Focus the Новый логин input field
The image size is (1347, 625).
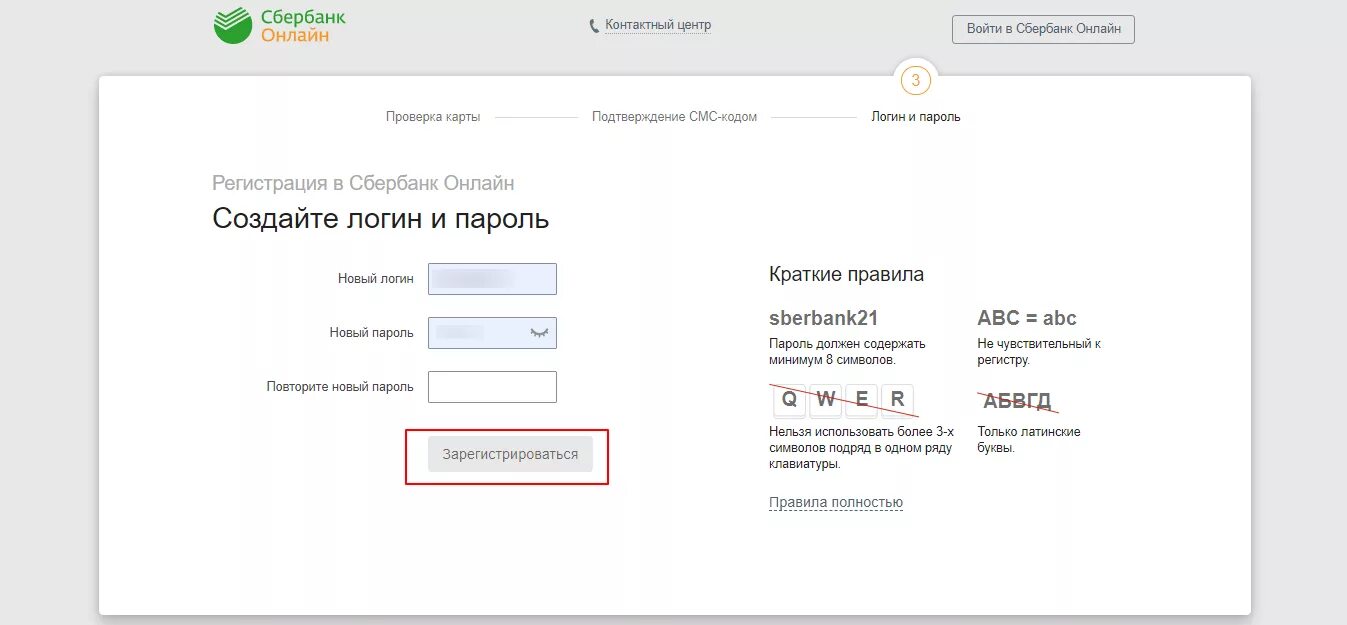pyautogui.click(x=492, y=279)
